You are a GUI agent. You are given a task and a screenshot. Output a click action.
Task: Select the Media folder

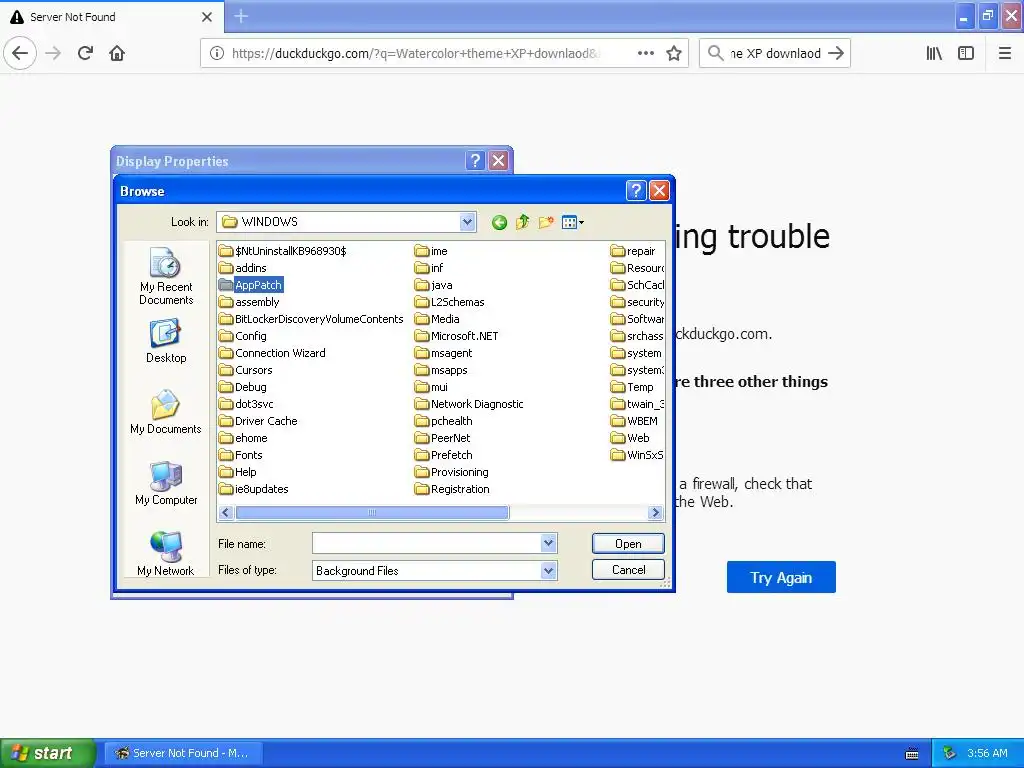(437, 319)
